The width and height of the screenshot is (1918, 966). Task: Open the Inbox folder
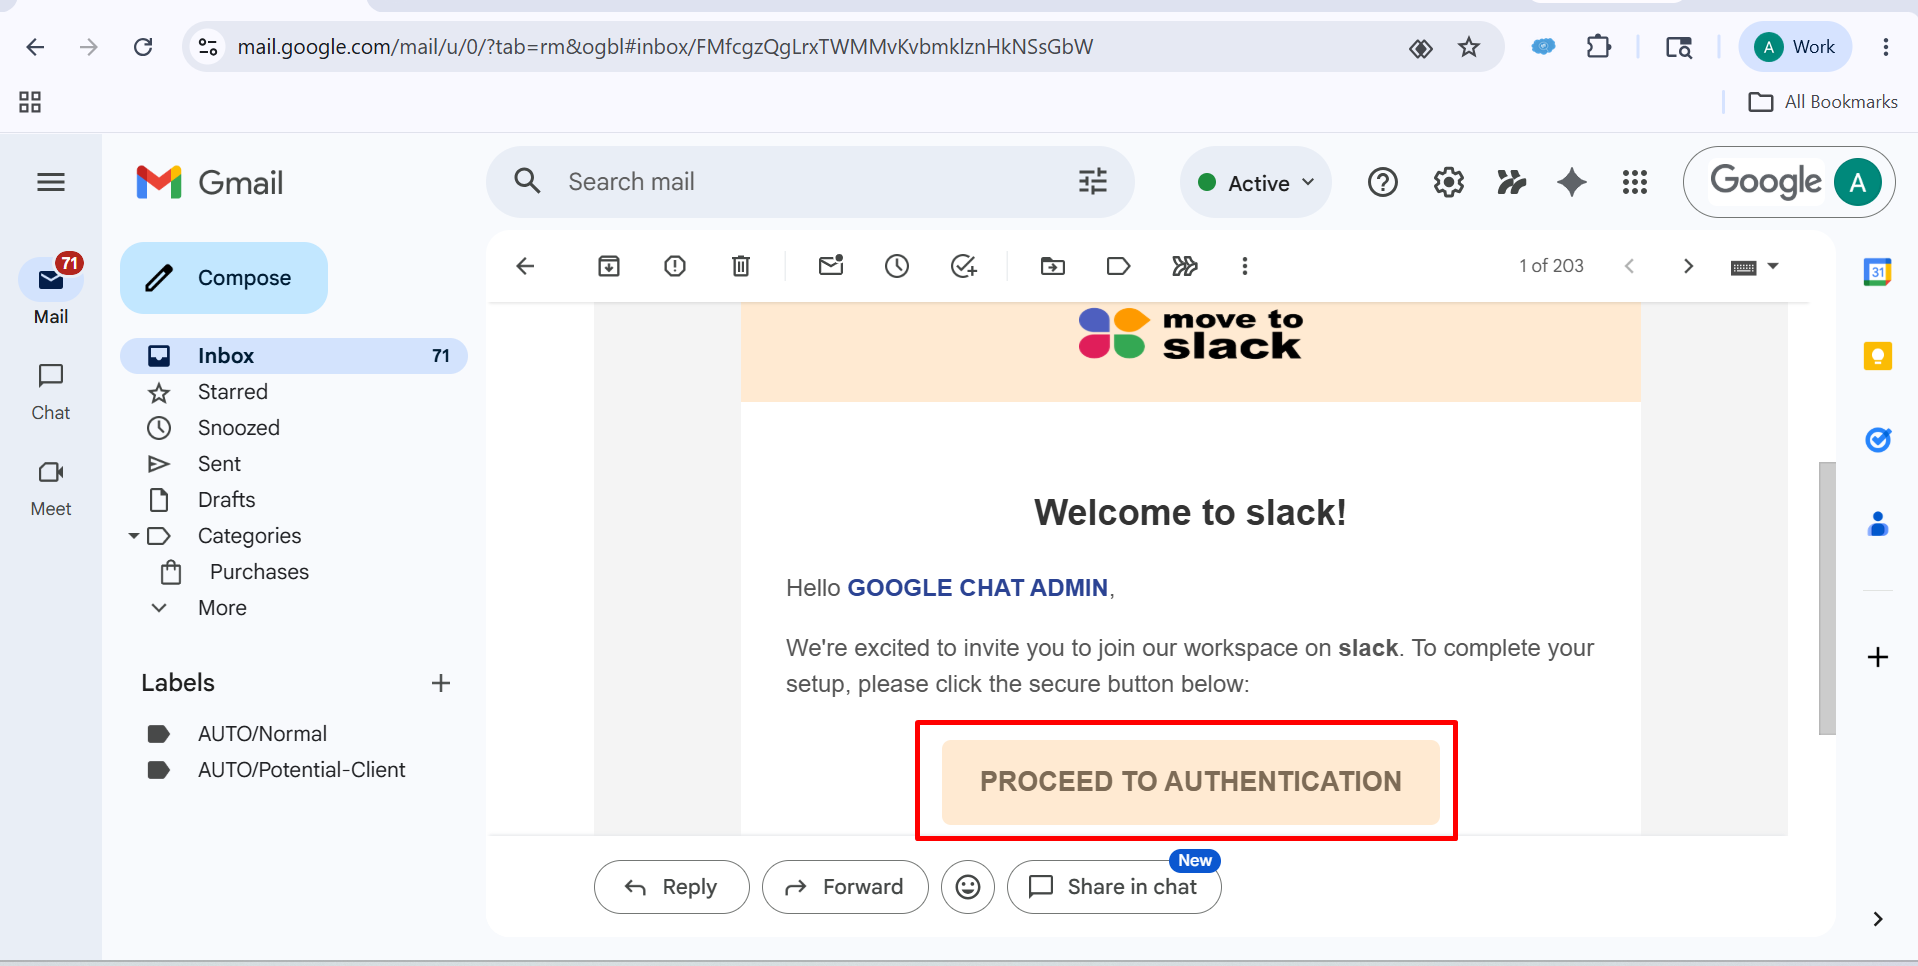coord(294,356)
